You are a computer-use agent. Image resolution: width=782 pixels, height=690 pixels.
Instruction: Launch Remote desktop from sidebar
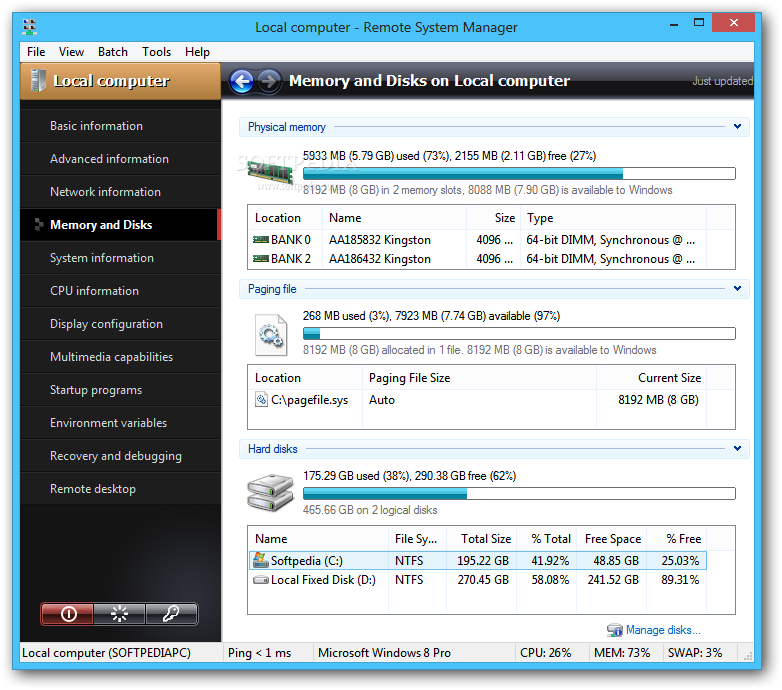point(120,489)
